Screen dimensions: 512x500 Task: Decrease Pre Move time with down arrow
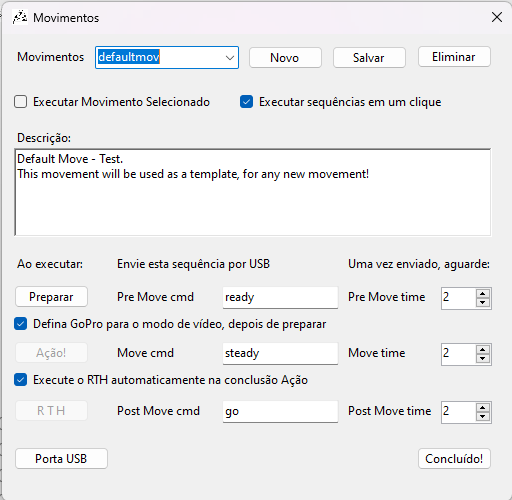click(483, 303)
